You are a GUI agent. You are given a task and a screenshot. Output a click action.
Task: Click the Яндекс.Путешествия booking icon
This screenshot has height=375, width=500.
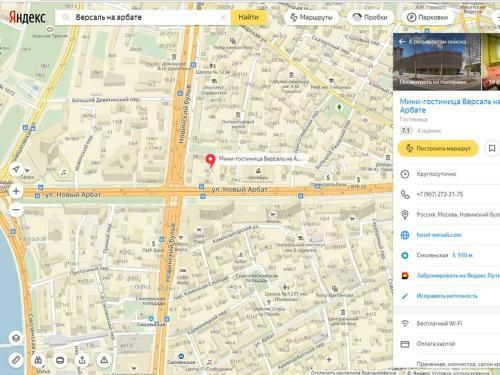pos(405,276)
